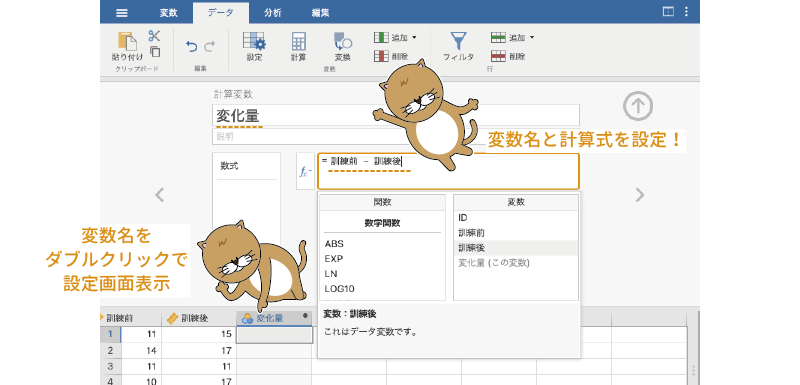Go to previous variable with left chevron

(x=160, y=194)
